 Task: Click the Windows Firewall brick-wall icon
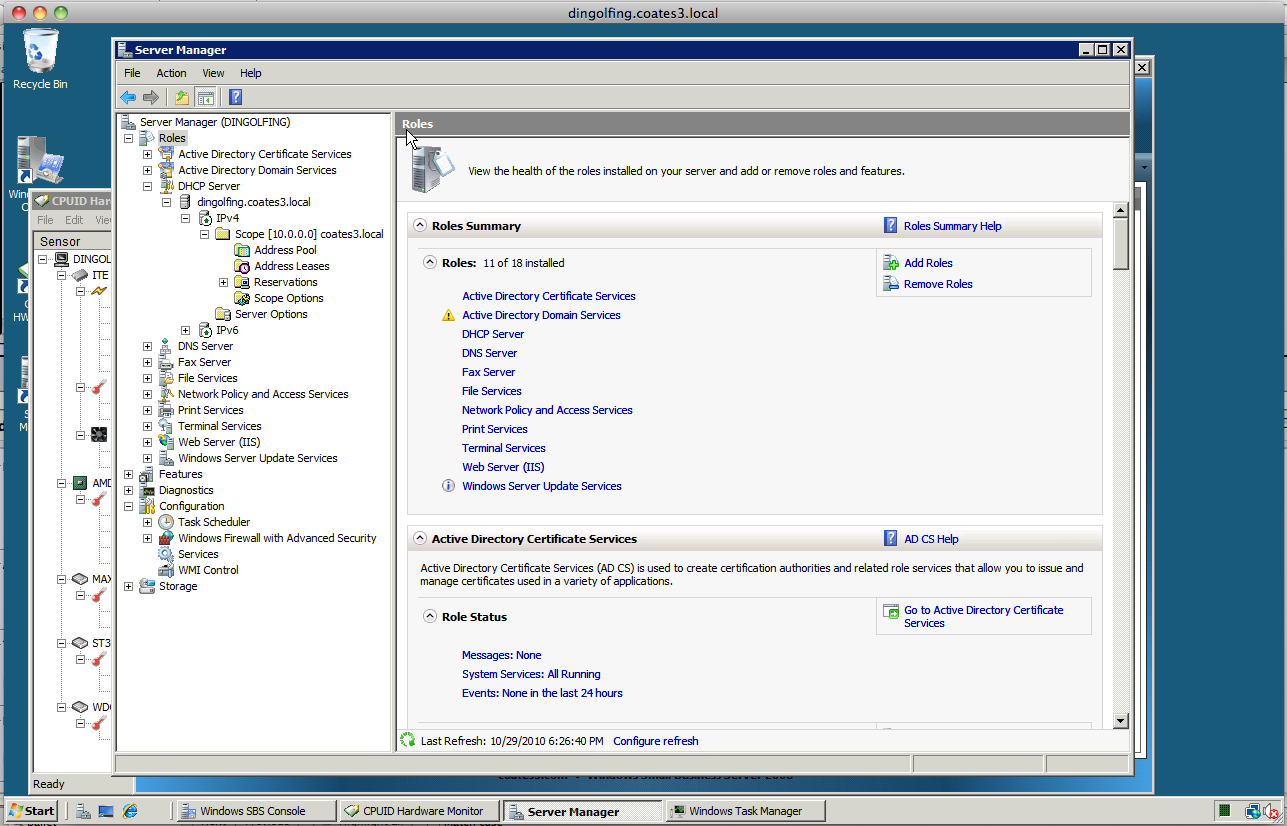coord(166,538)
